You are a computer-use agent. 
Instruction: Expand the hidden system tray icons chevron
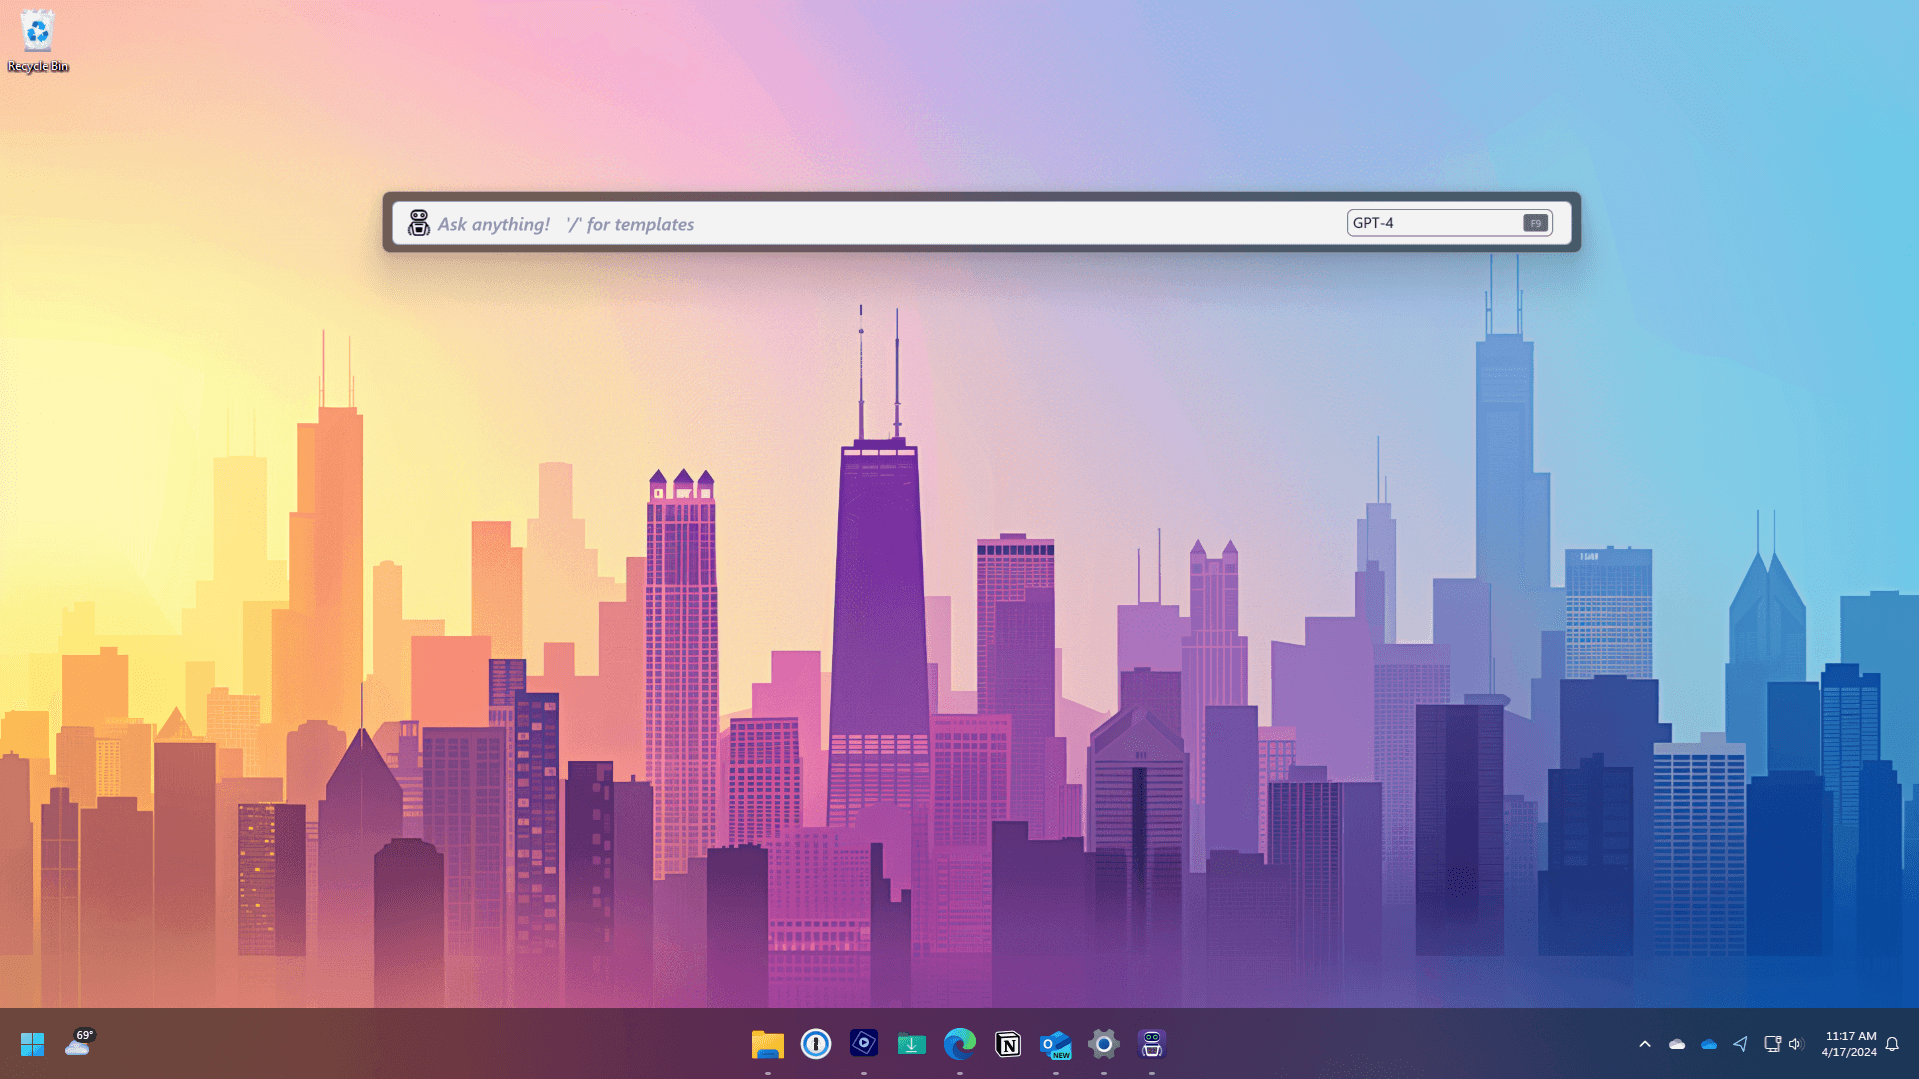(x=1644, y=1044)
